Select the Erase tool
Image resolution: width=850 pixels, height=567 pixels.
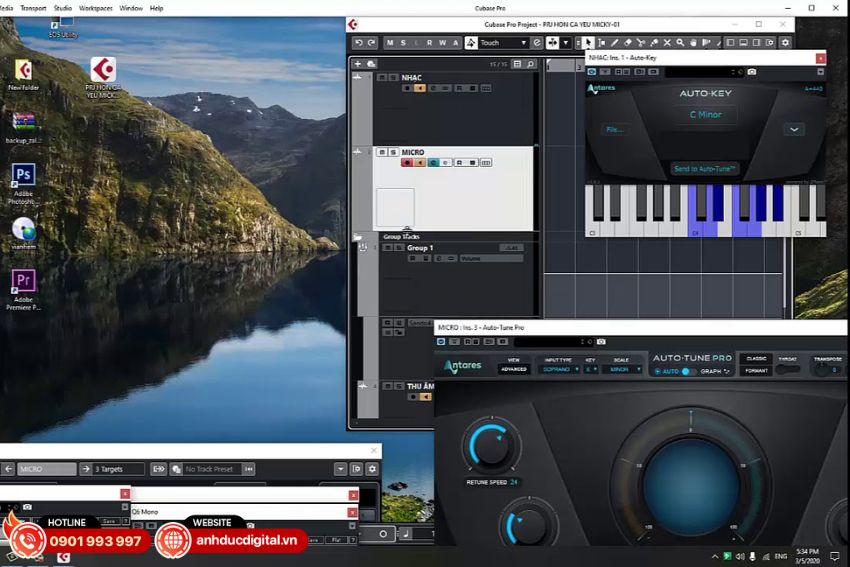628,42
